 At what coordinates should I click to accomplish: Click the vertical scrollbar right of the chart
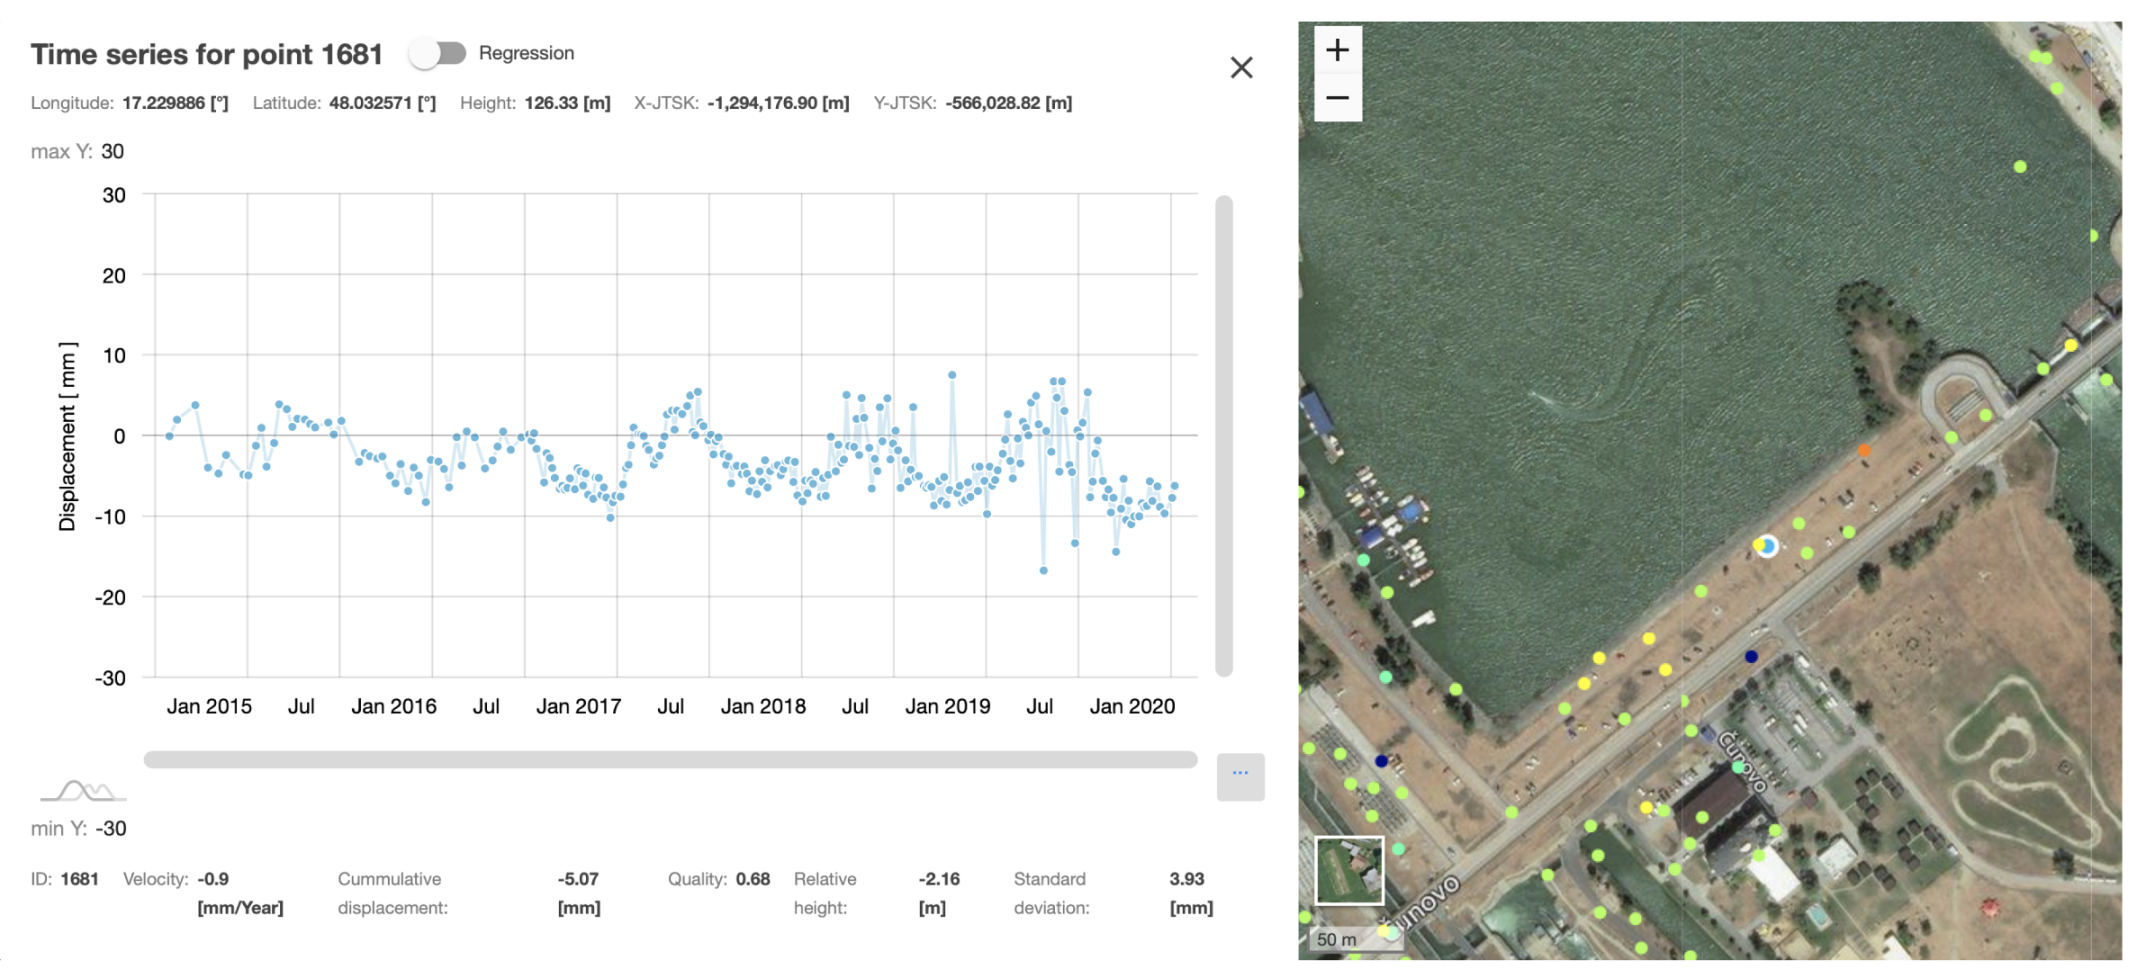(x=1221, y=430)
